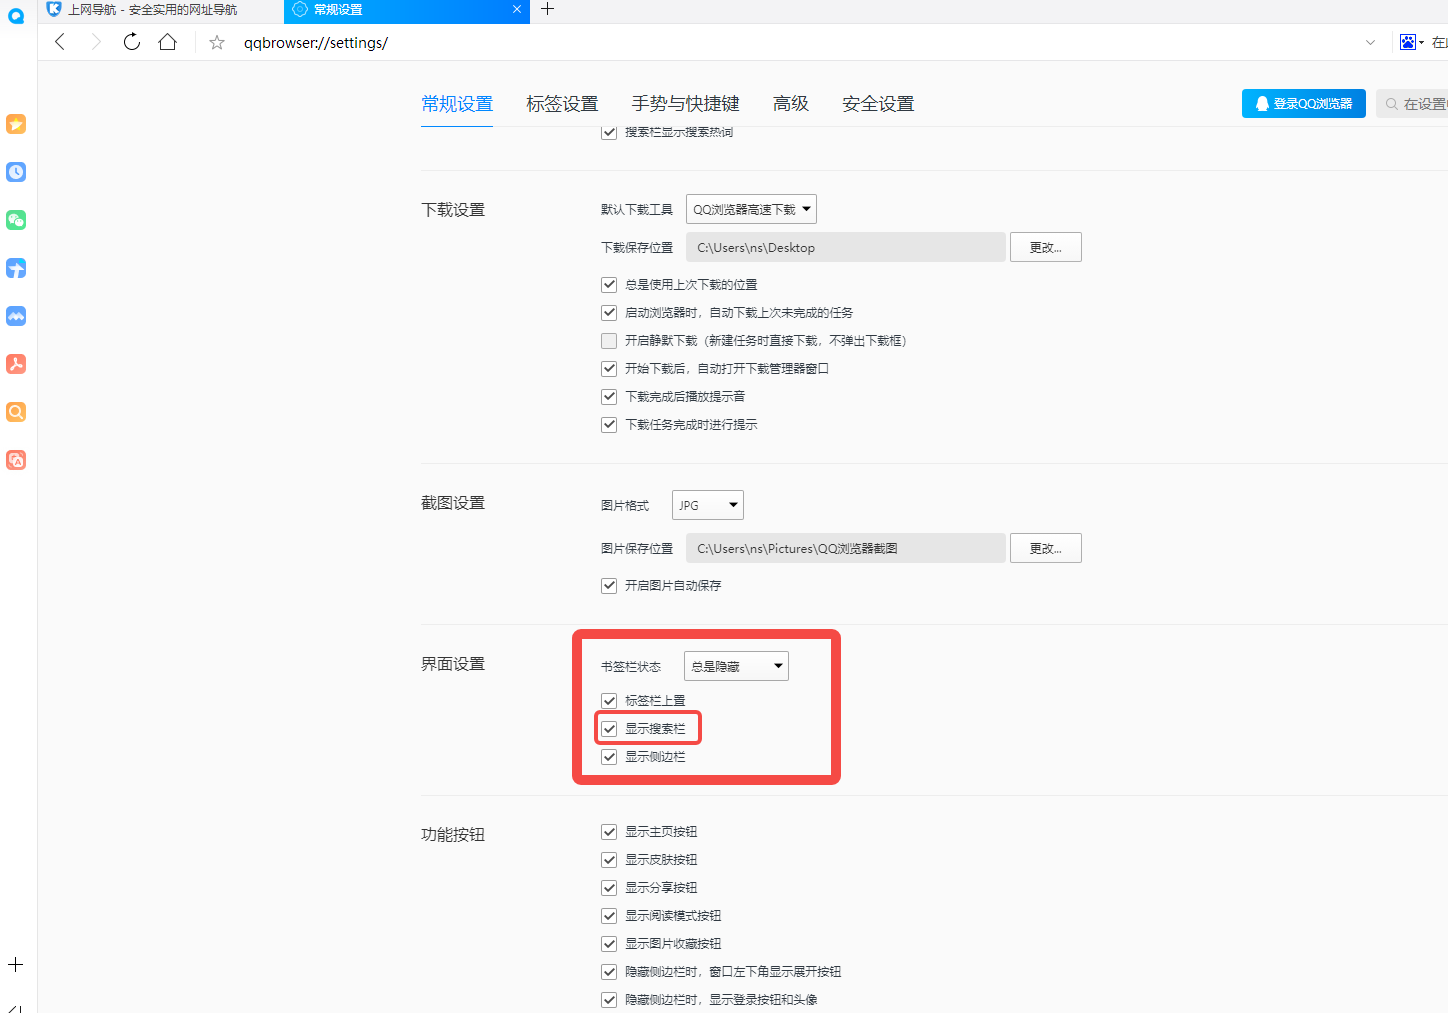Switch to the 安全设置 tab
1448x1013 pixels.
point(877,103)
